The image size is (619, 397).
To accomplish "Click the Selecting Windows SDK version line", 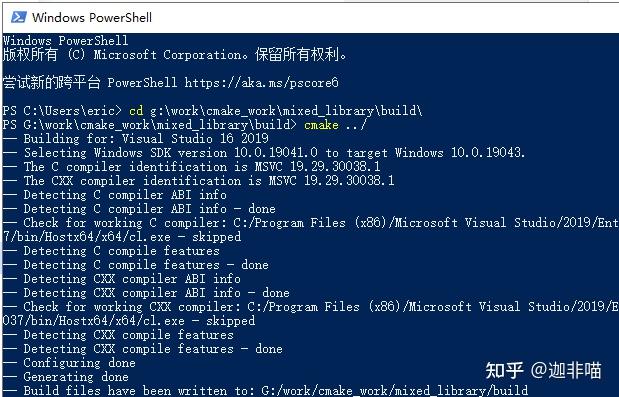I will (x=264, y=152).
